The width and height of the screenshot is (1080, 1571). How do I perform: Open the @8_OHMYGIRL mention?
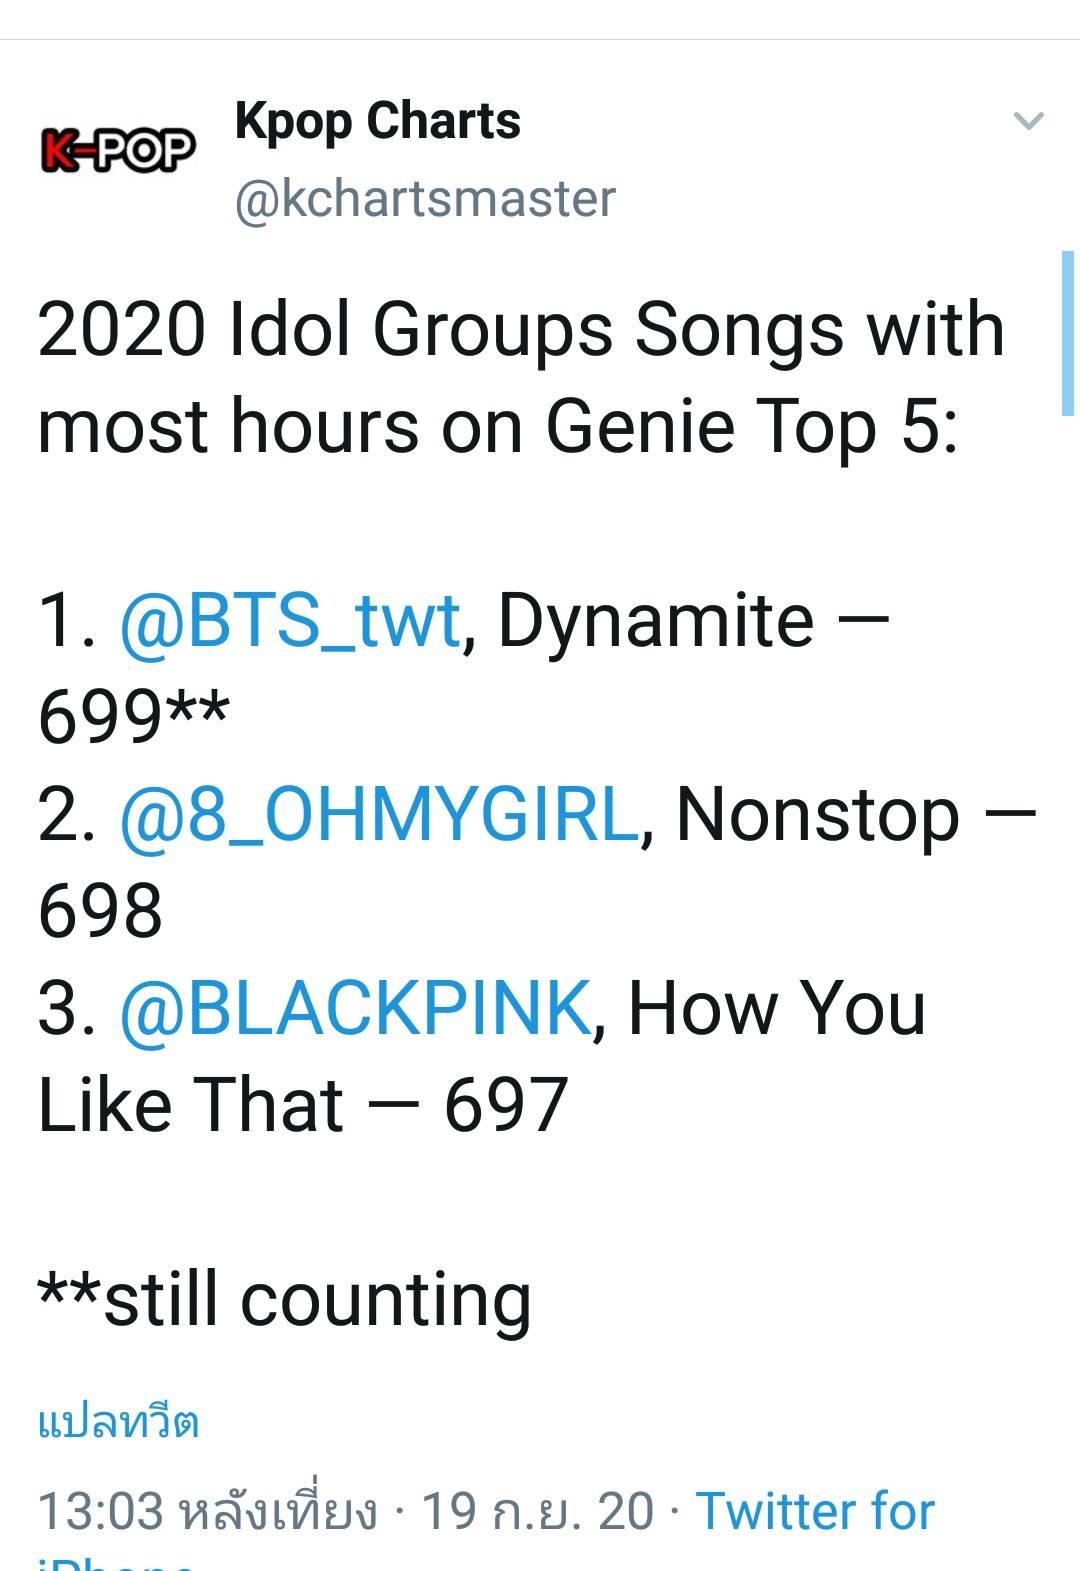click(x=378, y=814)
